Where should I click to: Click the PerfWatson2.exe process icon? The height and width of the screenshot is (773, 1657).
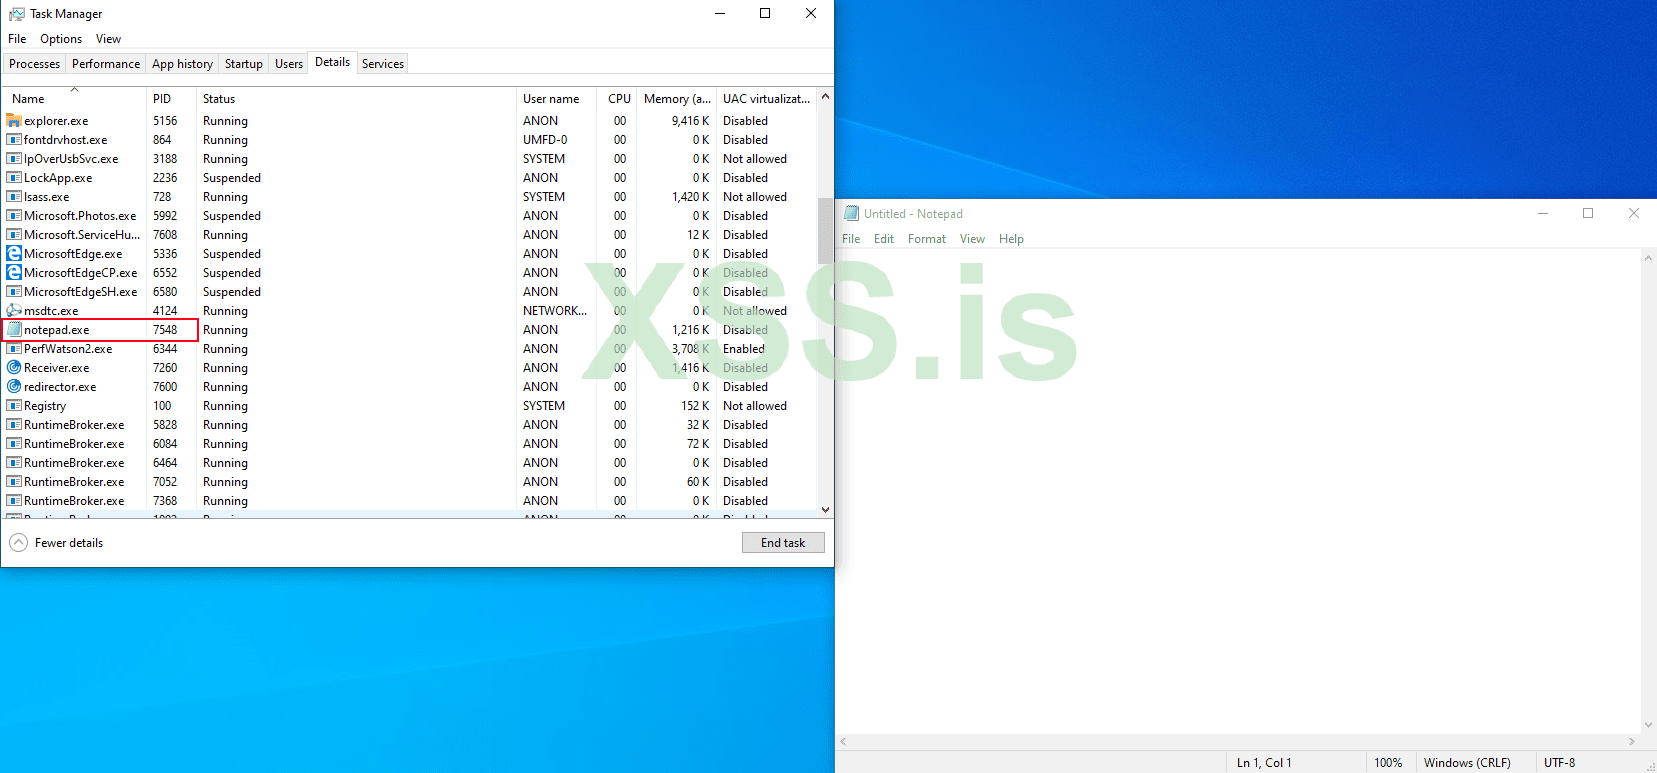click(14, 349)
